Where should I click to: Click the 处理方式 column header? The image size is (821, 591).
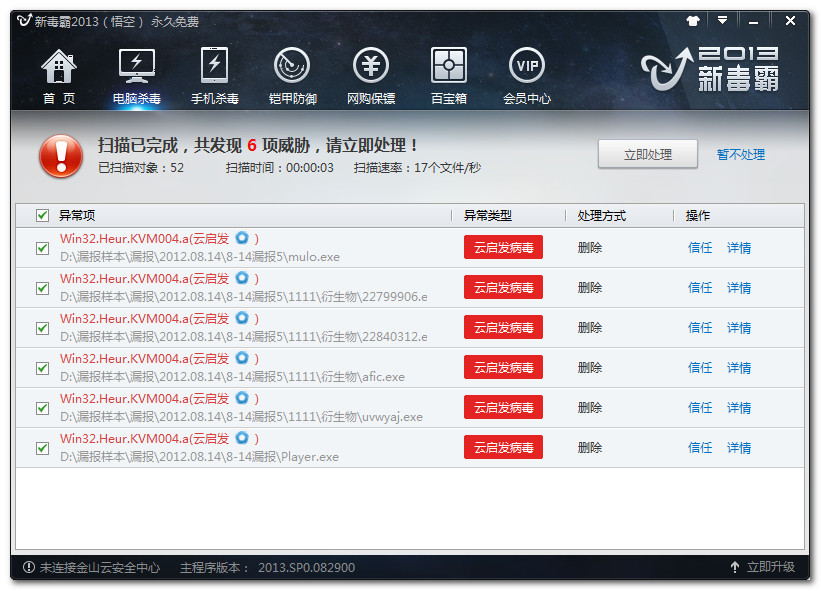[x=602, y=215]
